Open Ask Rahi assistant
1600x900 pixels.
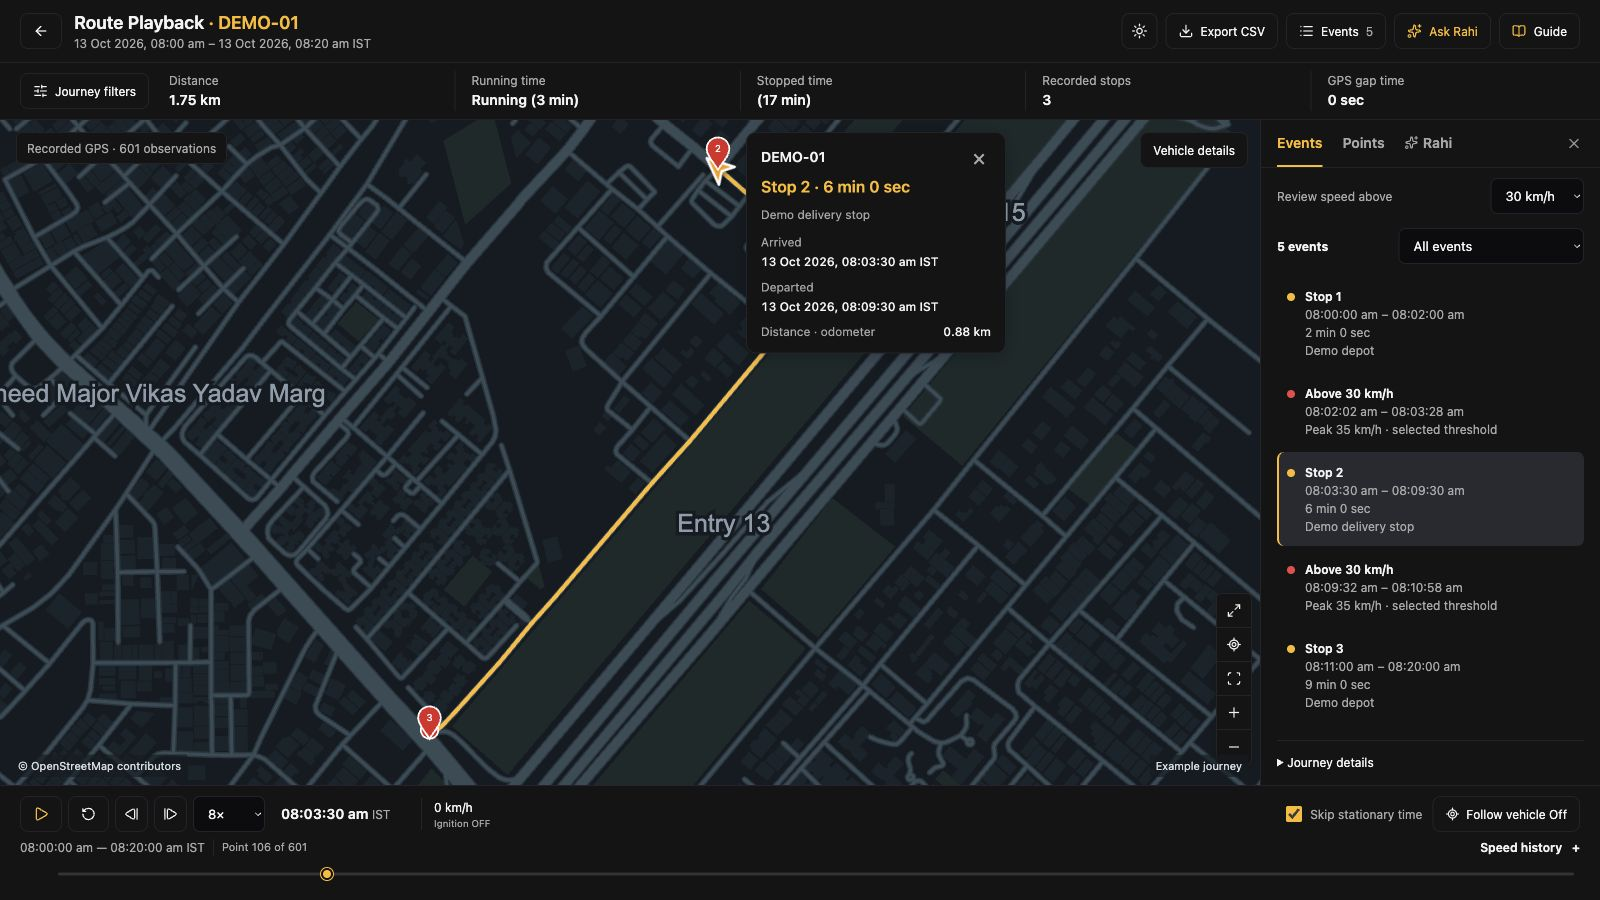1442,31
